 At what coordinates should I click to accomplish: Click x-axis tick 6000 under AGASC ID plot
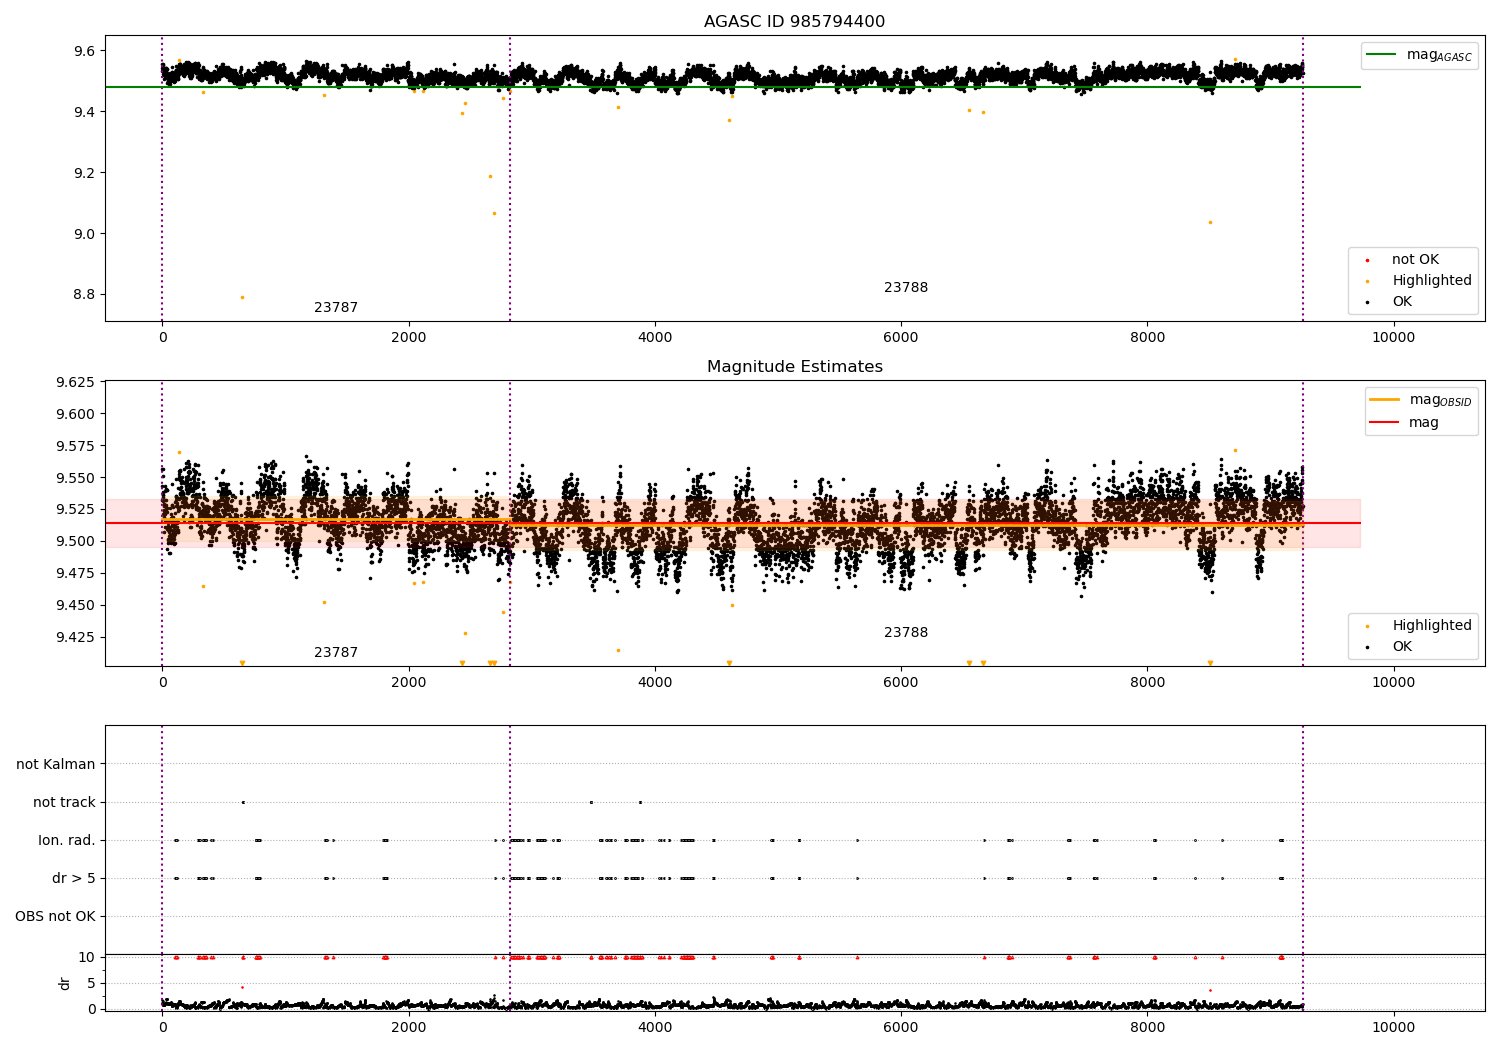coord(901,337)
